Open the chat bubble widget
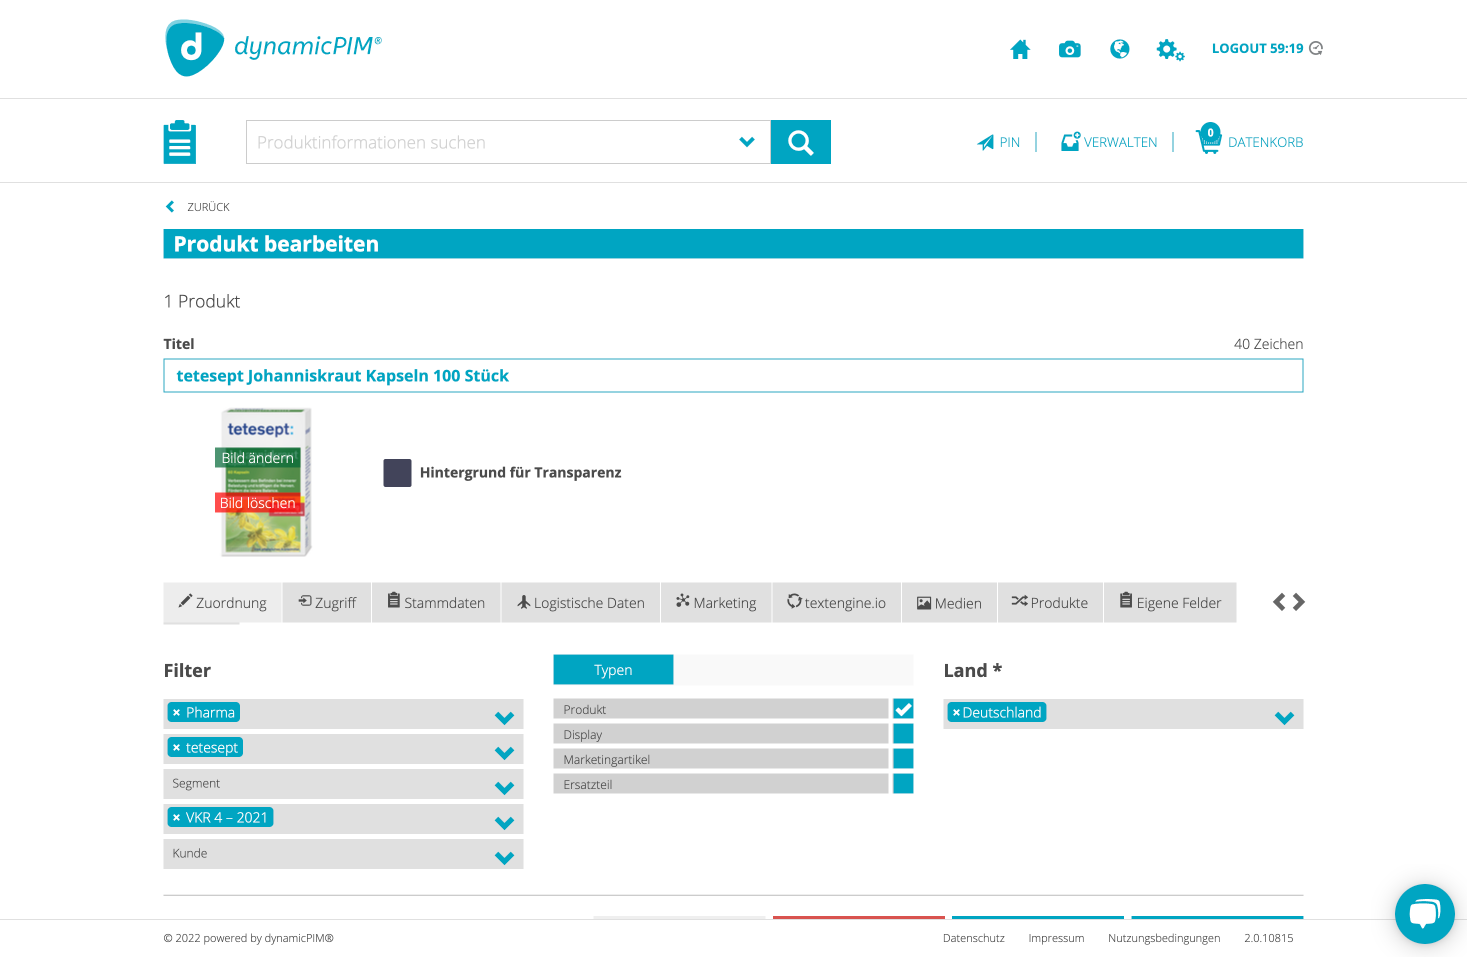 1424,913
